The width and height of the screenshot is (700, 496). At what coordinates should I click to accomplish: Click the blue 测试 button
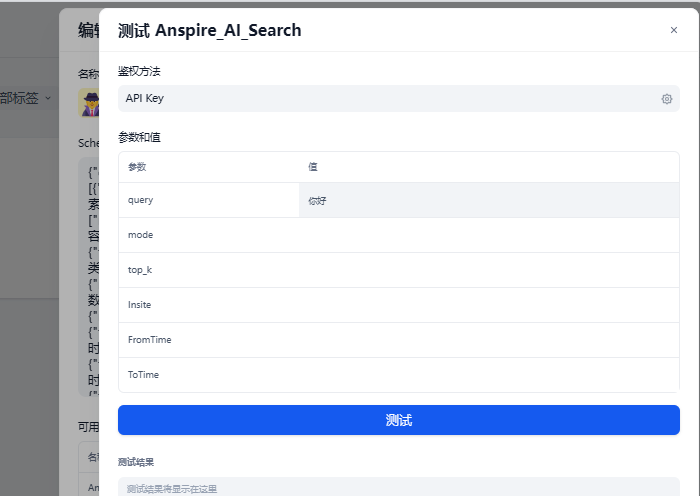tap(399, 420)
